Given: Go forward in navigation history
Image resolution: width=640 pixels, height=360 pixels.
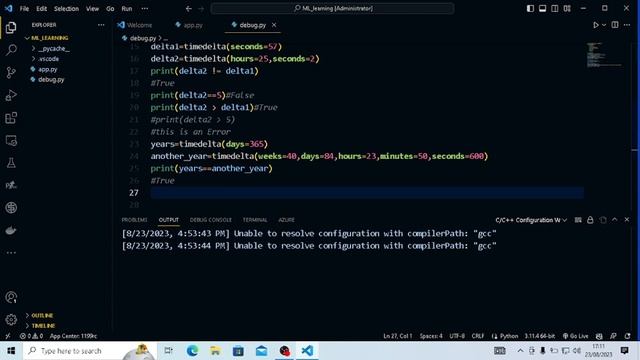Looking at the screenshot, I should [x=201, y=8].
